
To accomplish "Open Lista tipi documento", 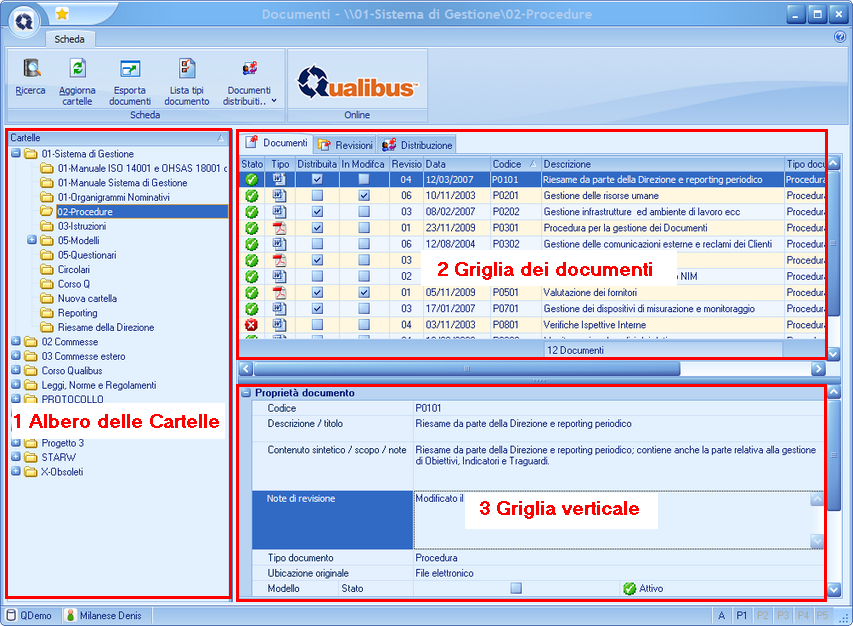I will click(187, 69).
